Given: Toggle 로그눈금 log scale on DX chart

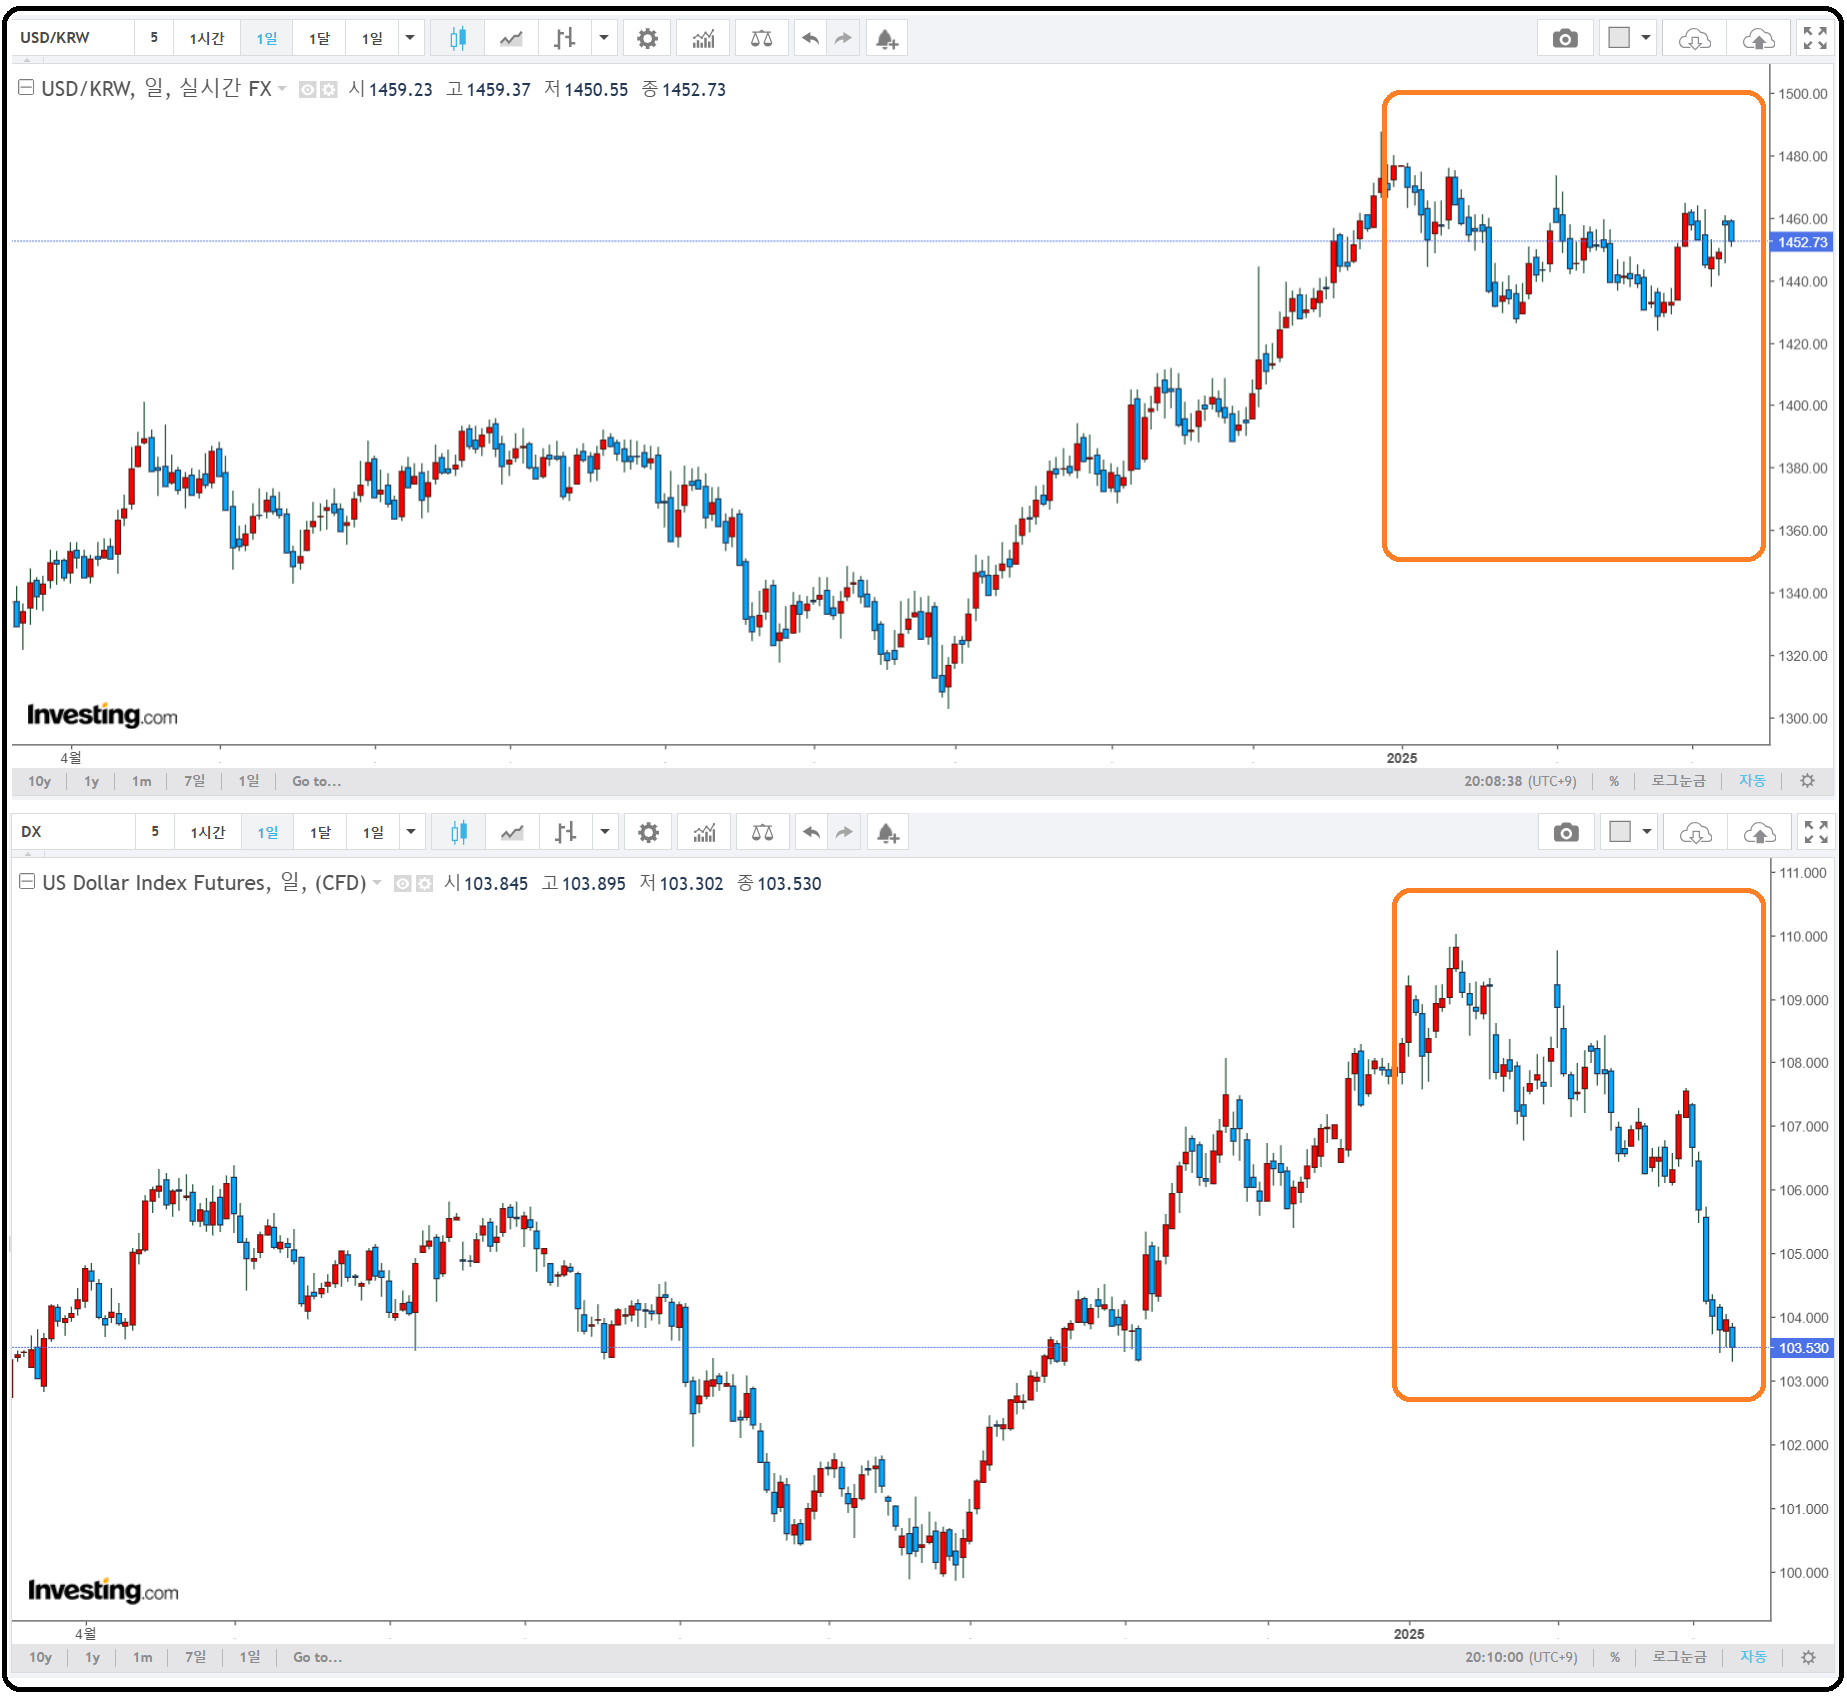Looking at the screenshot, I should coord(1680,1657).
